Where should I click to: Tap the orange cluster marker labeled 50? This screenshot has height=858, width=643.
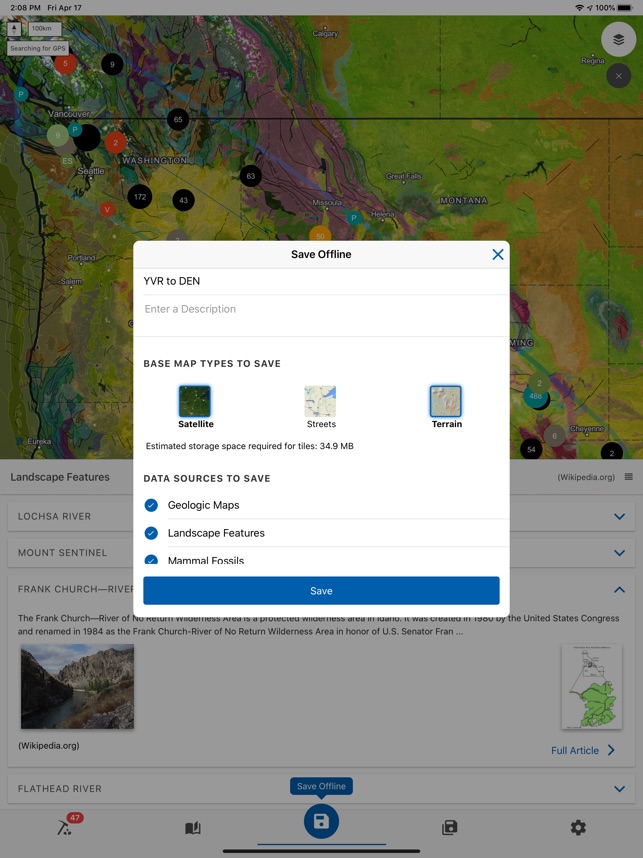(320, 236)
